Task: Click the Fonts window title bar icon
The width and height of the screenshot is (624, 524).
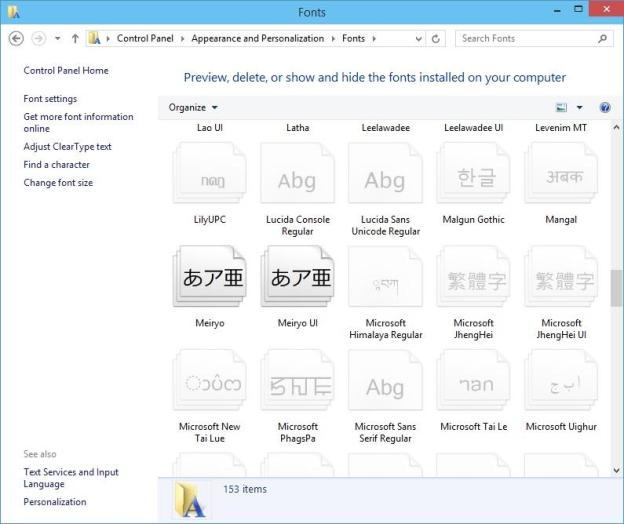Action: point(13,12)
